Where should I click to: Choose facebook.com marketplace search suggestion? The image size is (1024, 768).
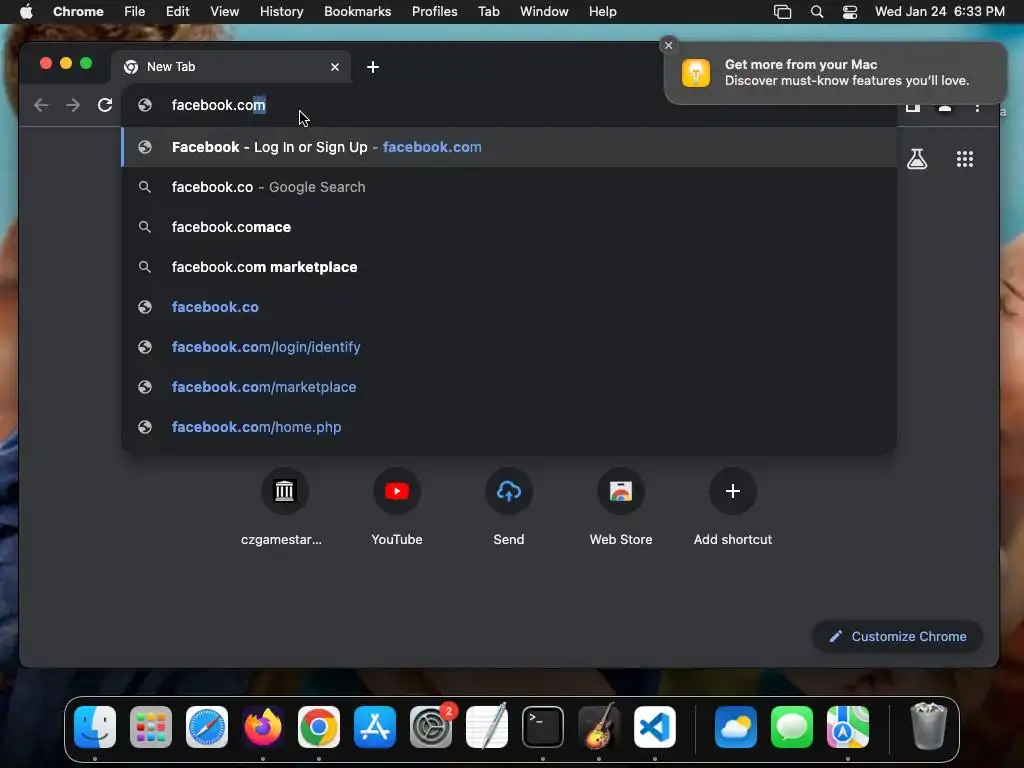(x=509, y=267)
